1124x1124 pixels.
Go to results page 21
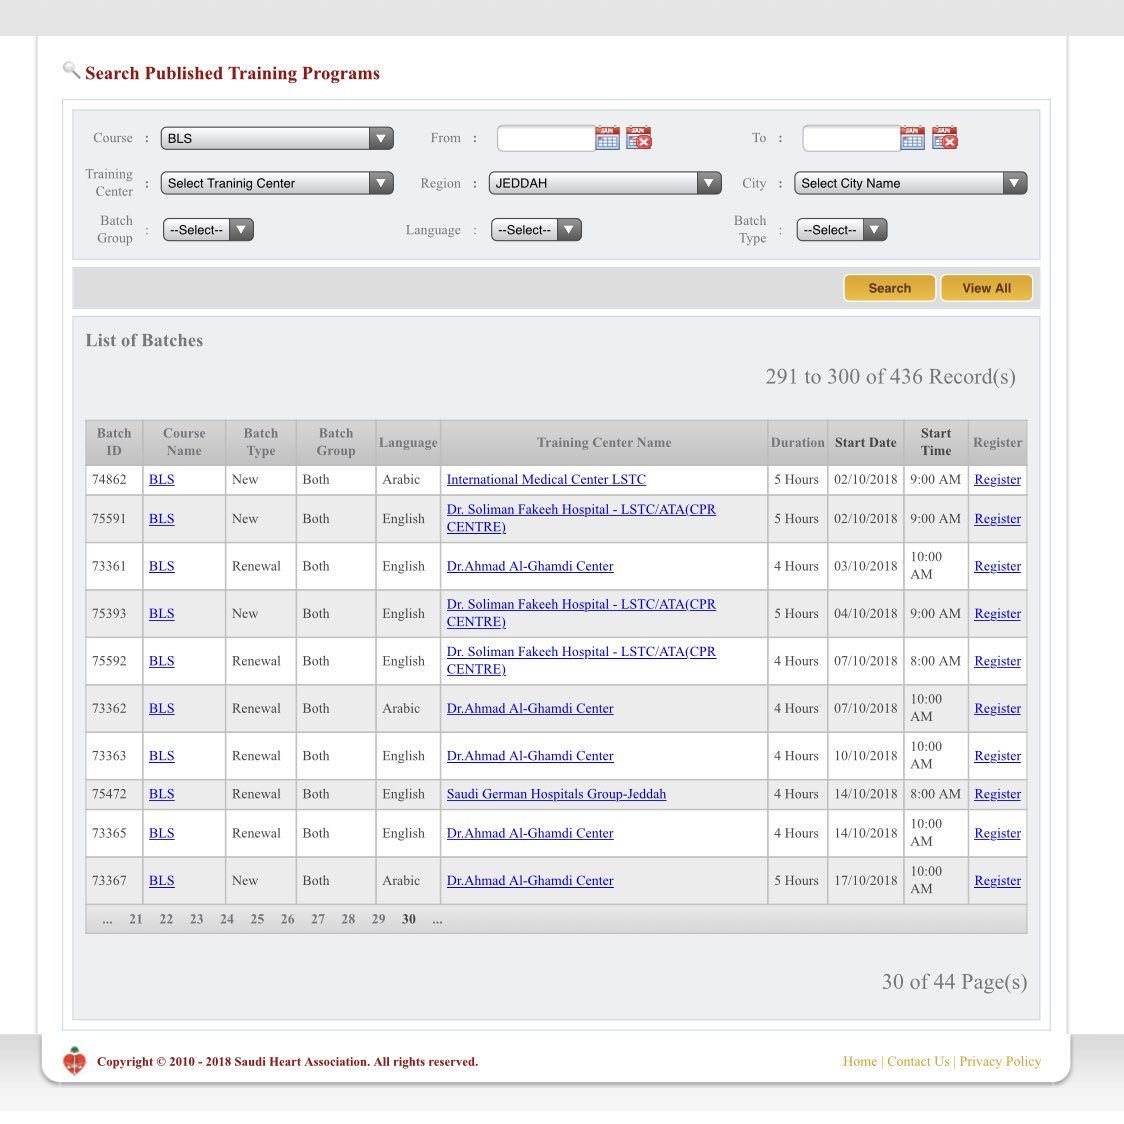coord(135,919)
